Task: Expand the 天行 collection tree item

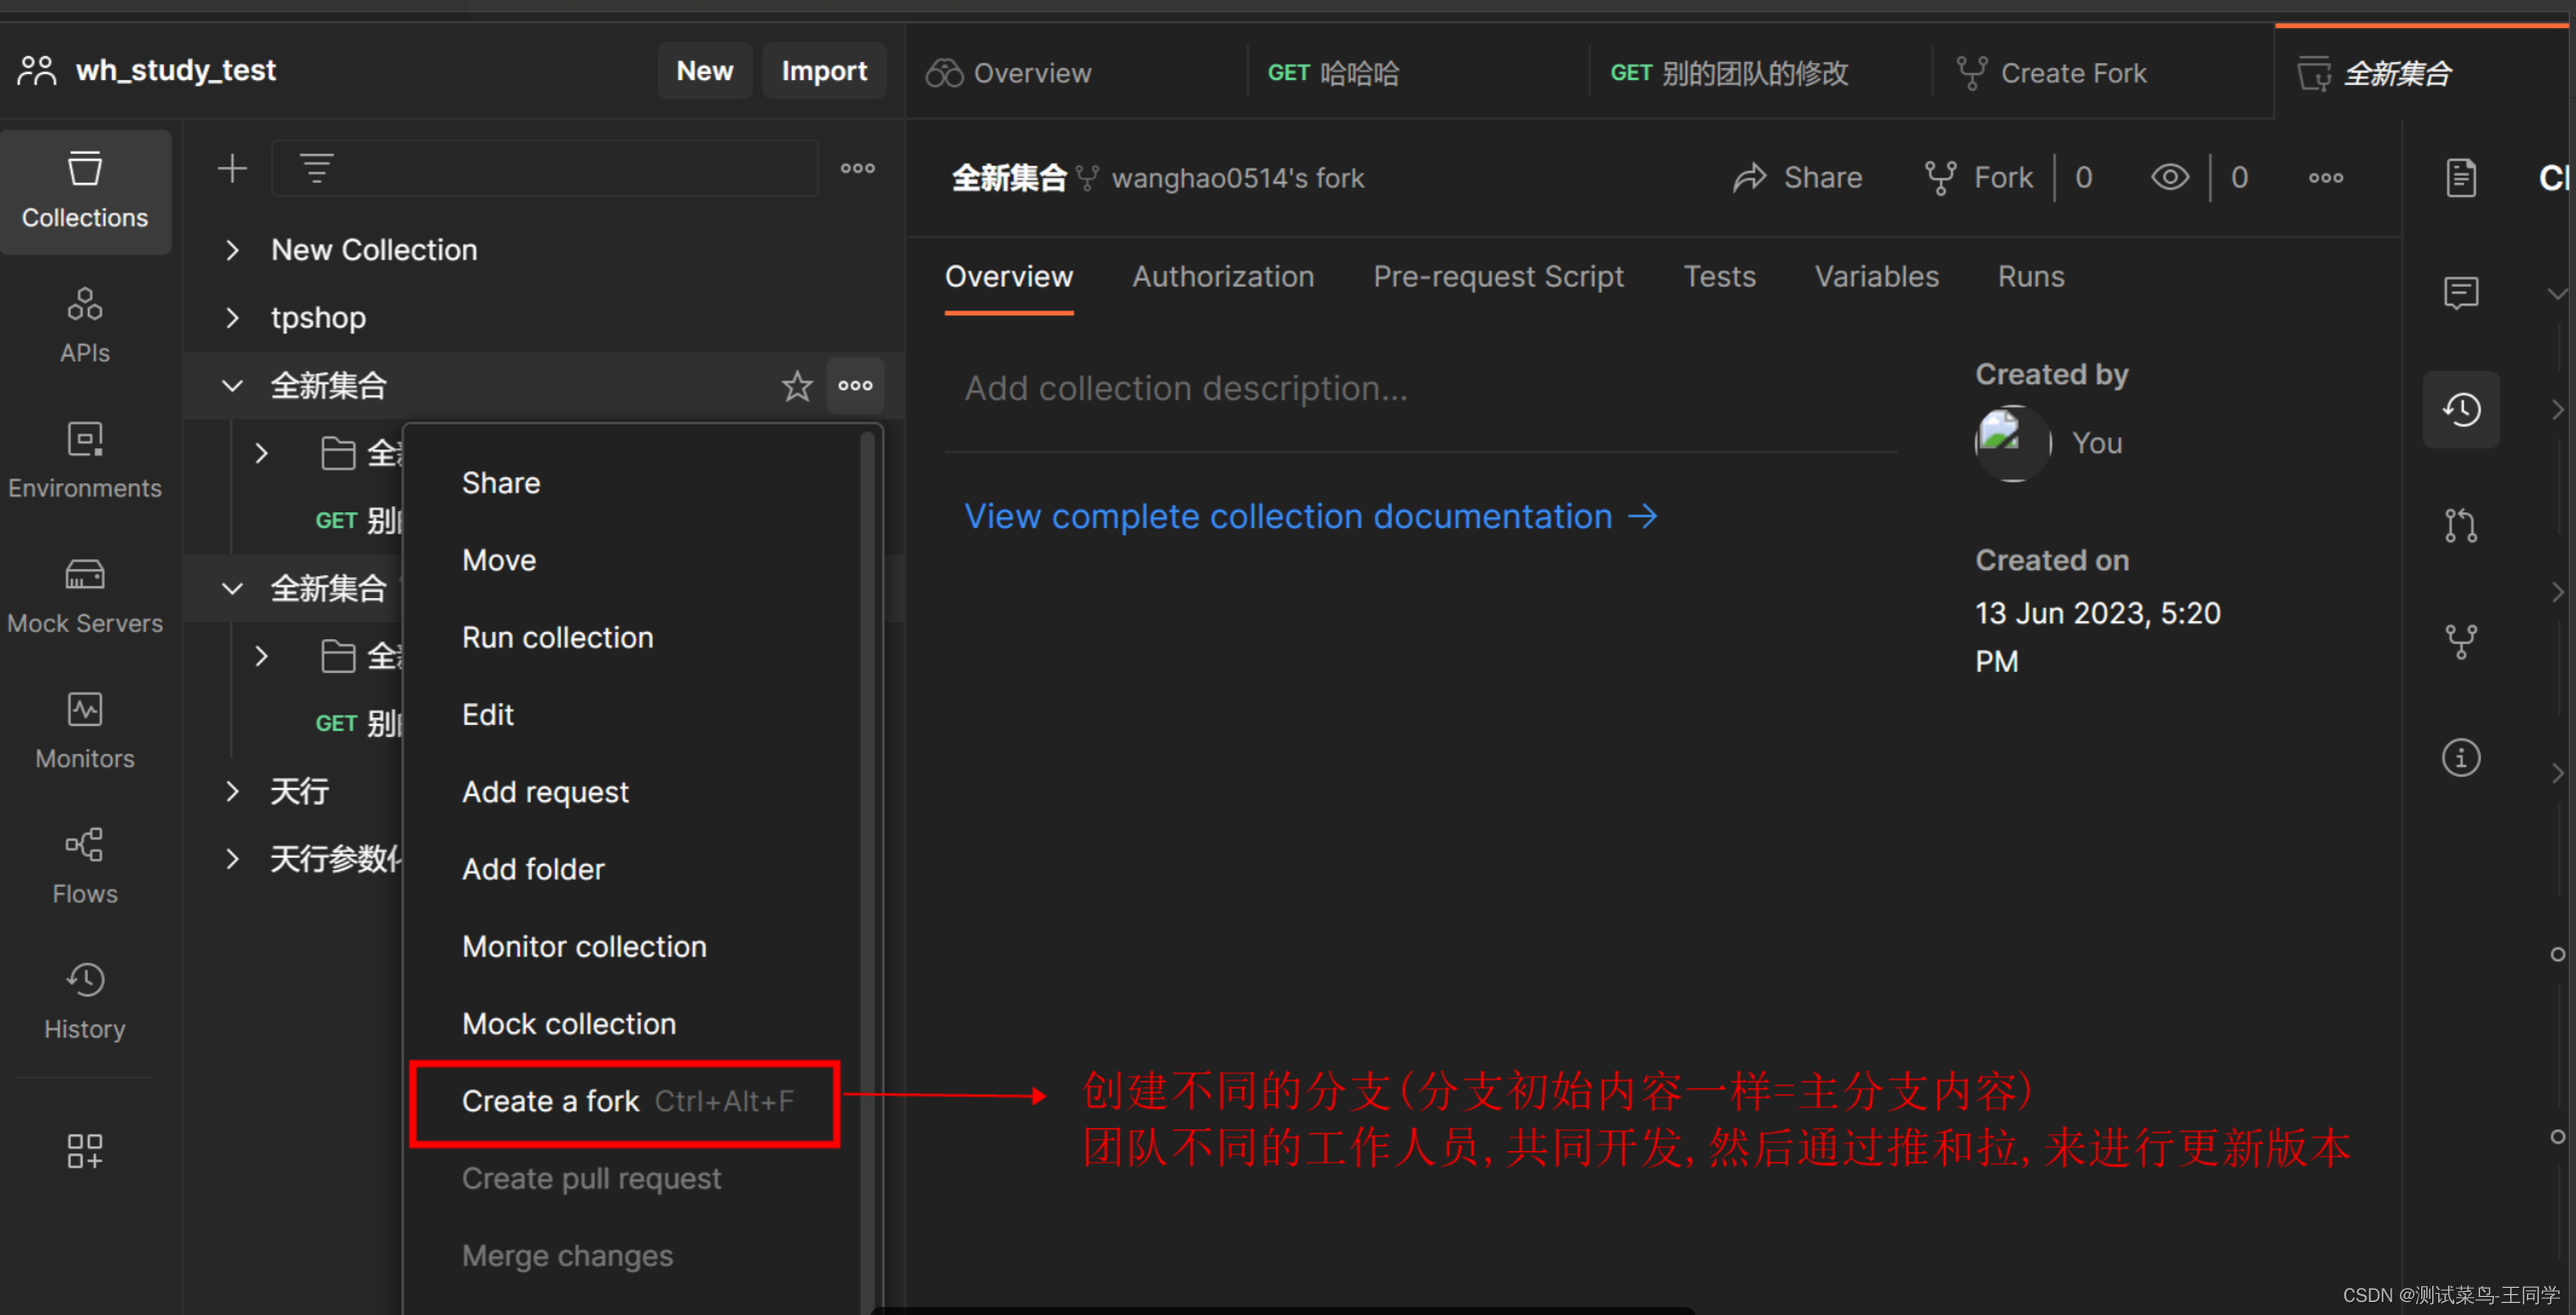Action: 233,790
